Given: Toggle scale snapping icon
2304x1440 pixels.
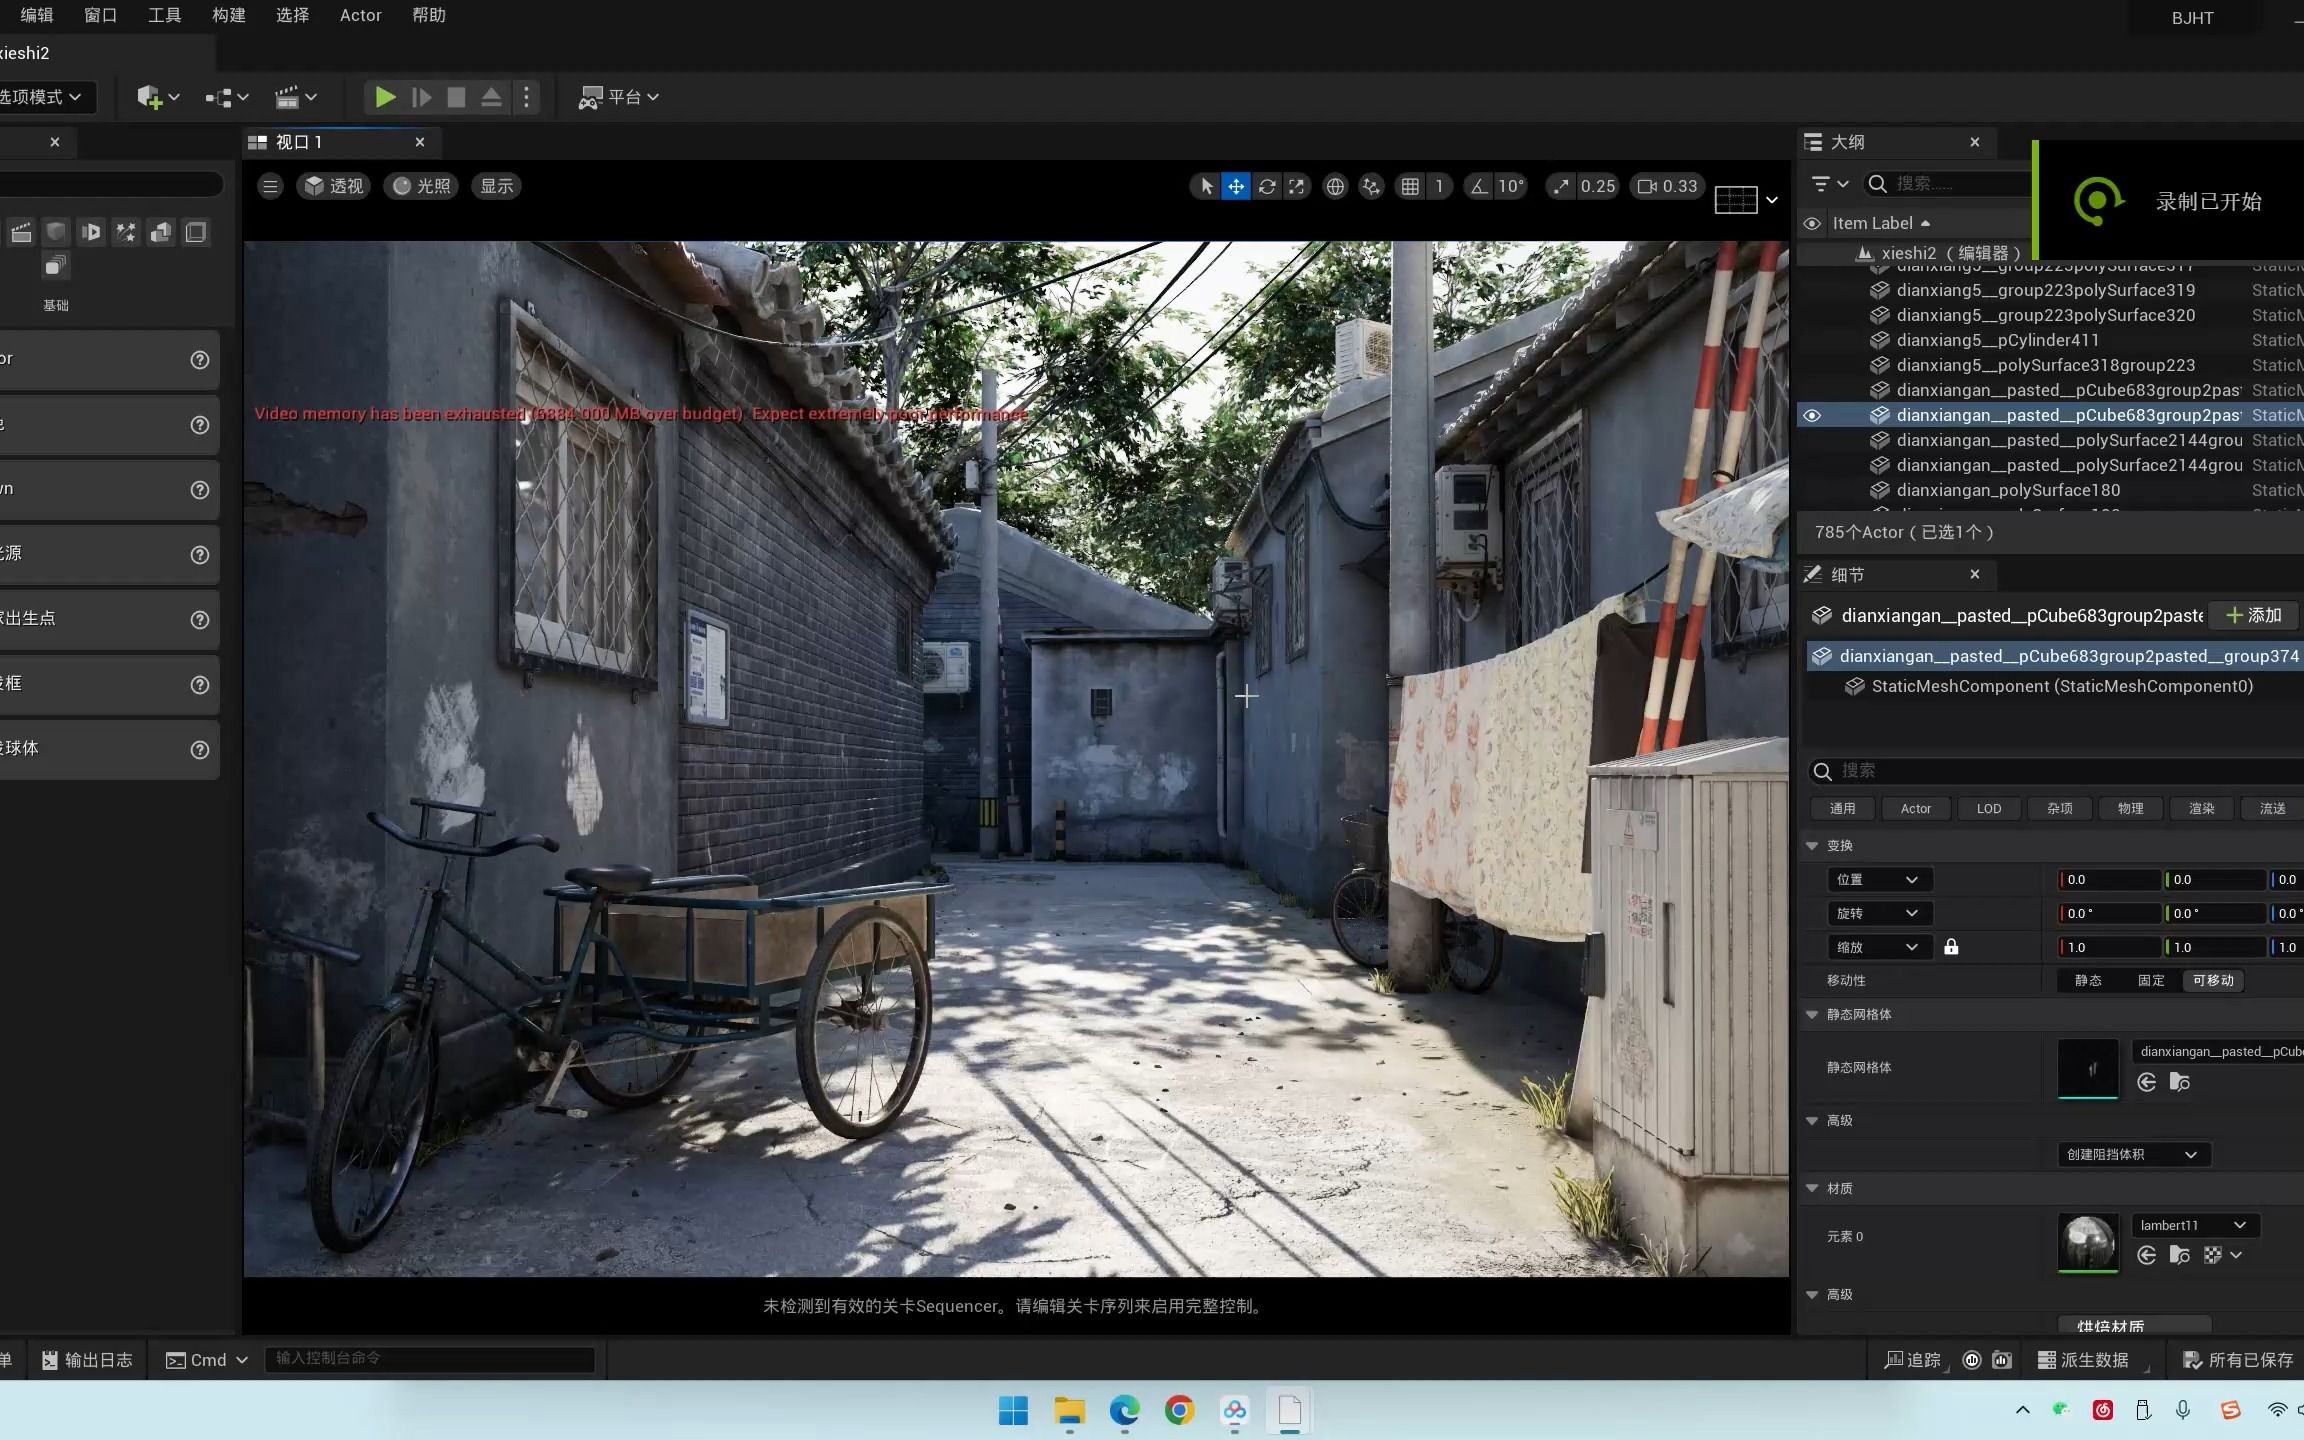Looking at the screenshot, I should click(1561, 186).
